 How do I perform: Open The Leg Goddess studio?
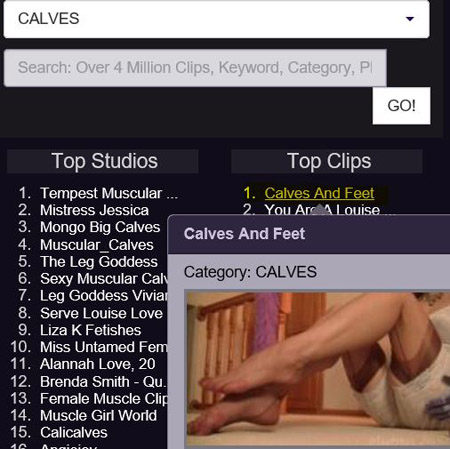pos(99,262)
